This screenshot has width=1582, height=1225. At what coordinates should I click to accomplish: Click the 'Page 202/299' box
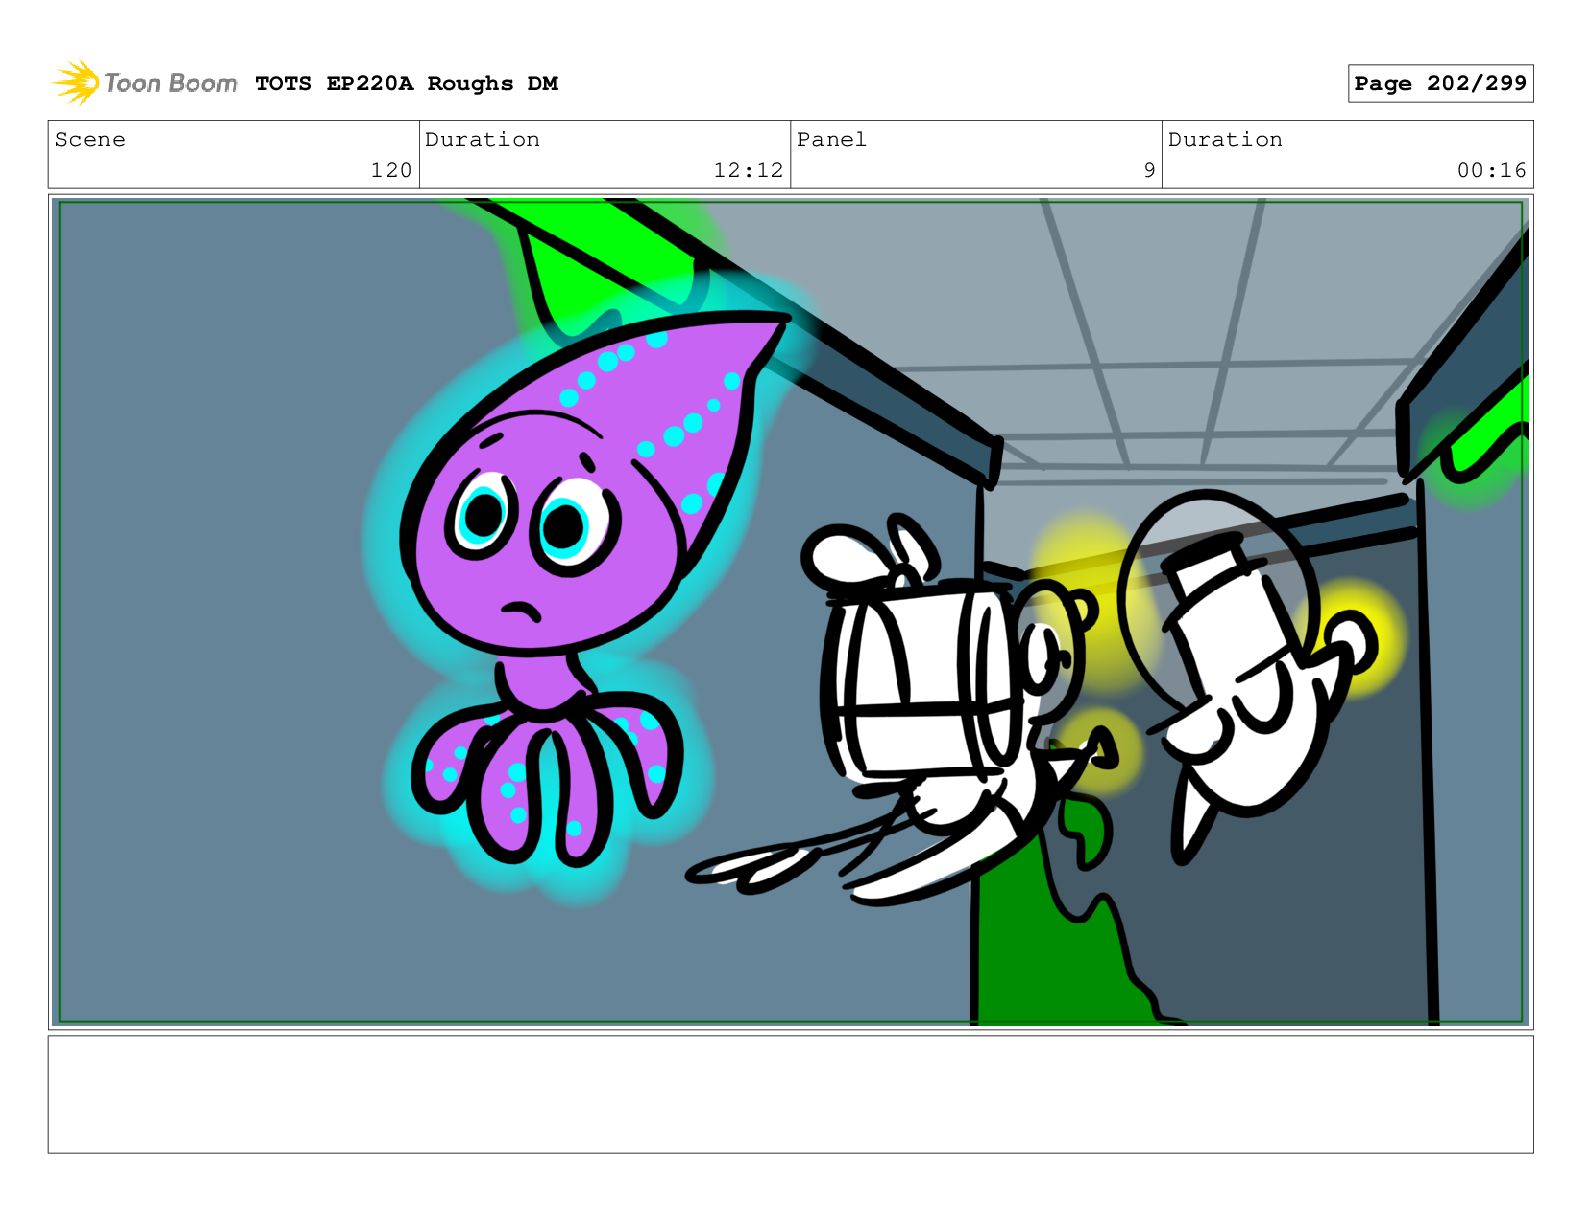1440,84
